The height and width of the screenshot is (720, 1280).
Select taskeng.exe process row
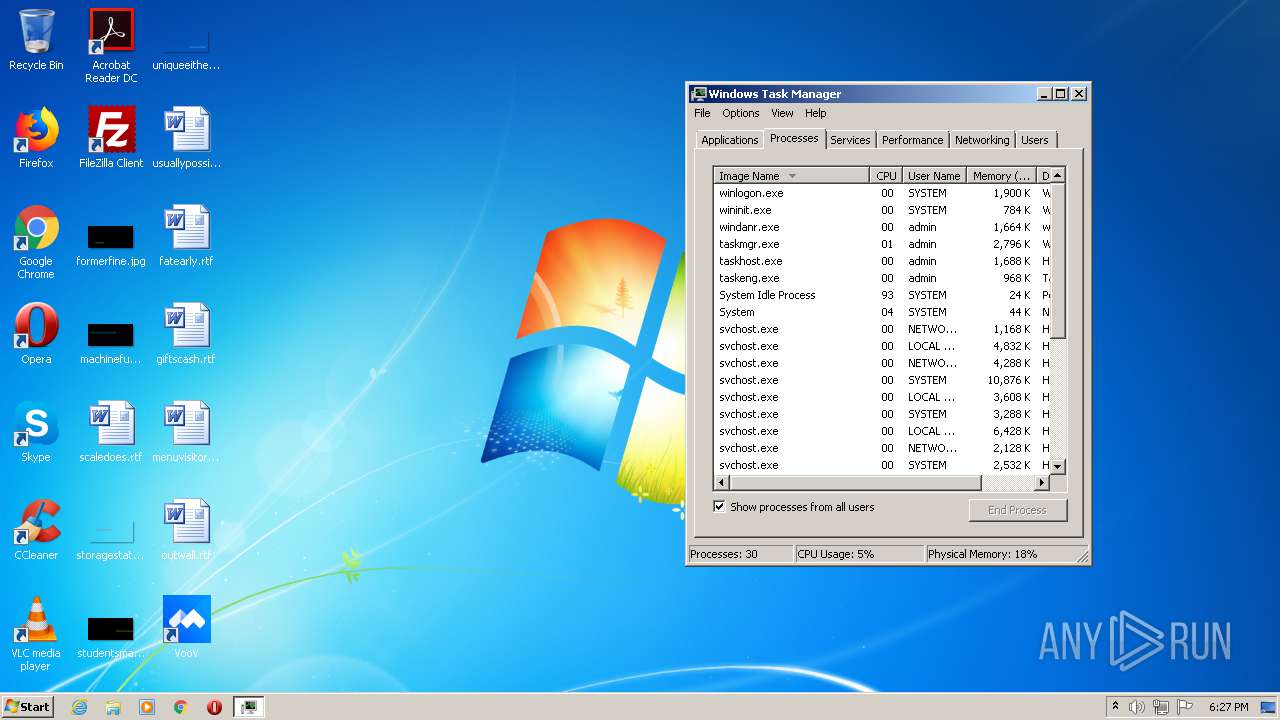pos(881,278)
